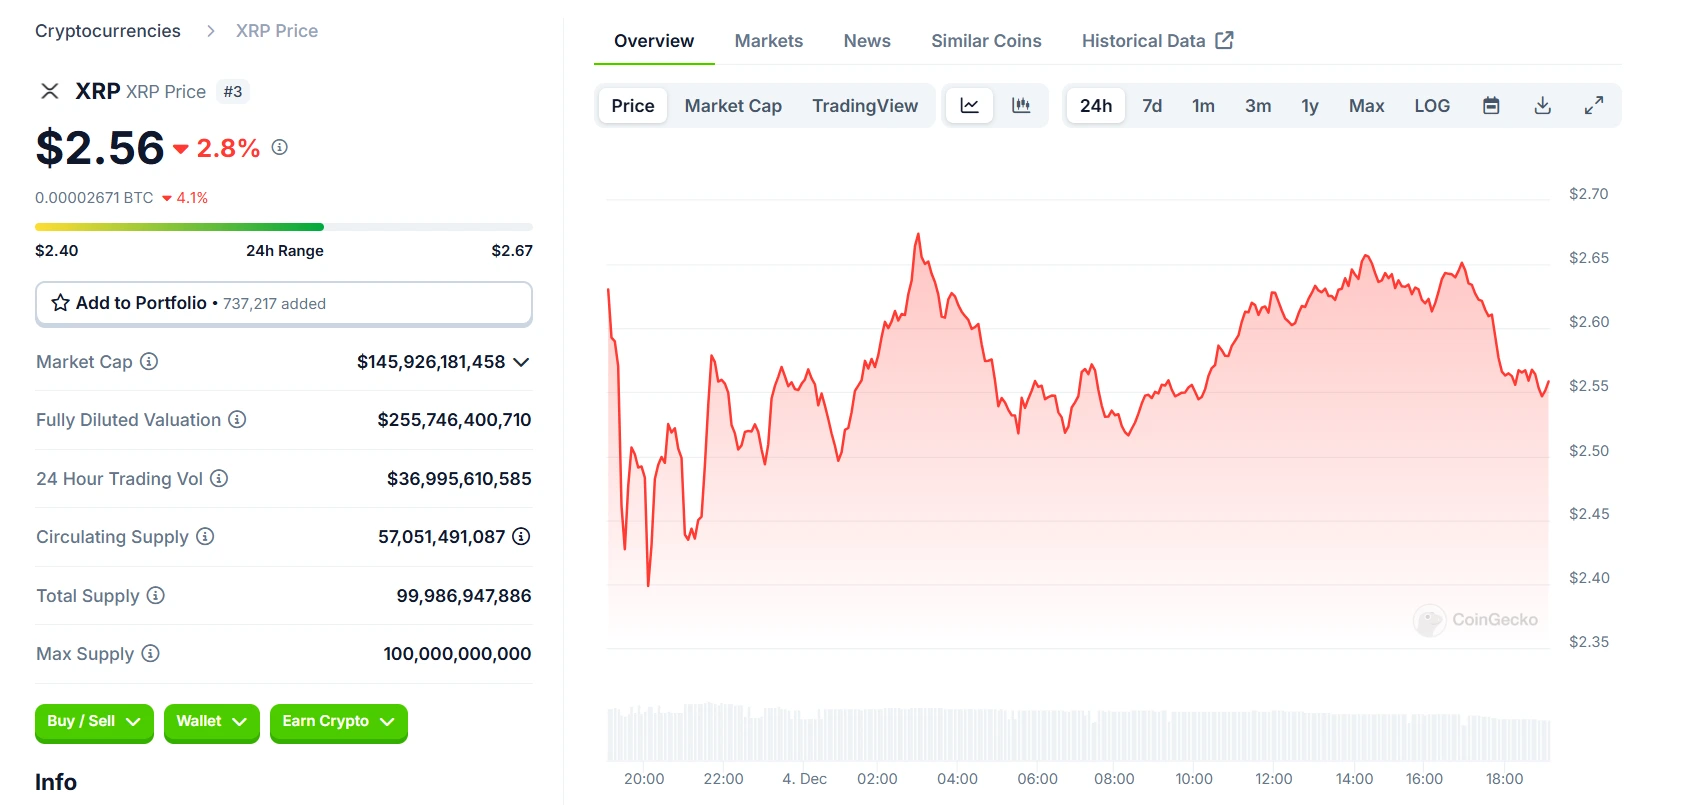This screenshot has height=805, width=1696.
Task: Switch chart to Market Cap mode
Action: click(733, 105)
